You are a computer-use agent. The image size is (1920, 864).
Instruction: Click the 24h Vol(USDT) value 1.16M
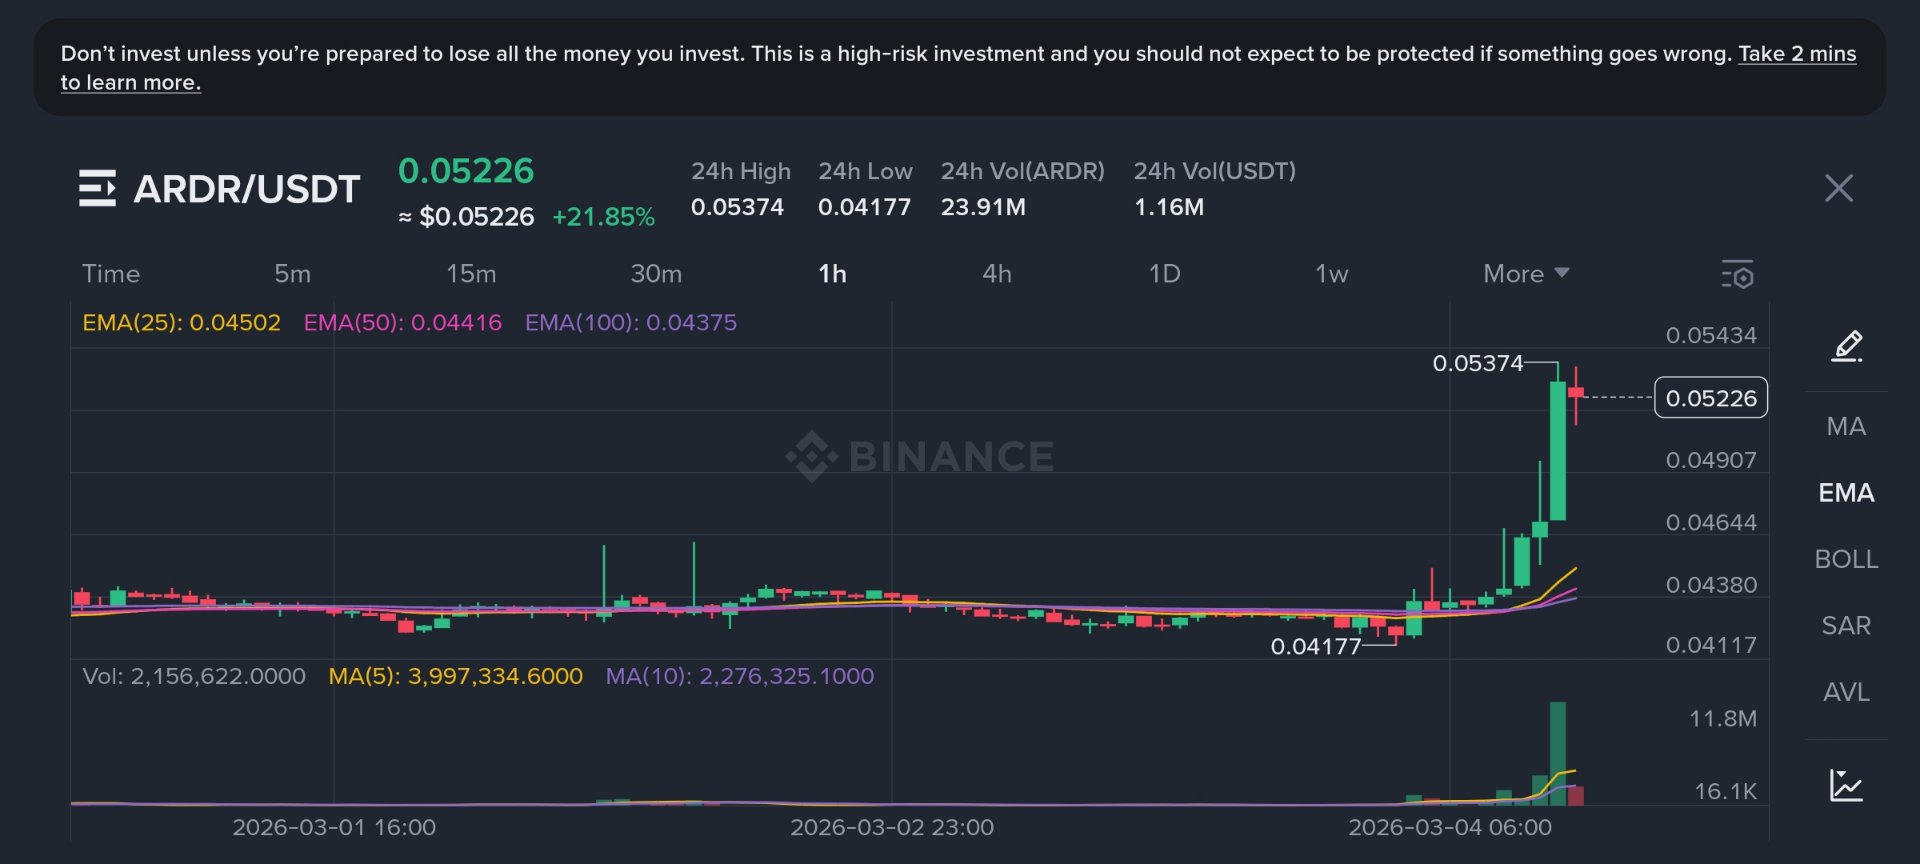(x=1169, y=207)
